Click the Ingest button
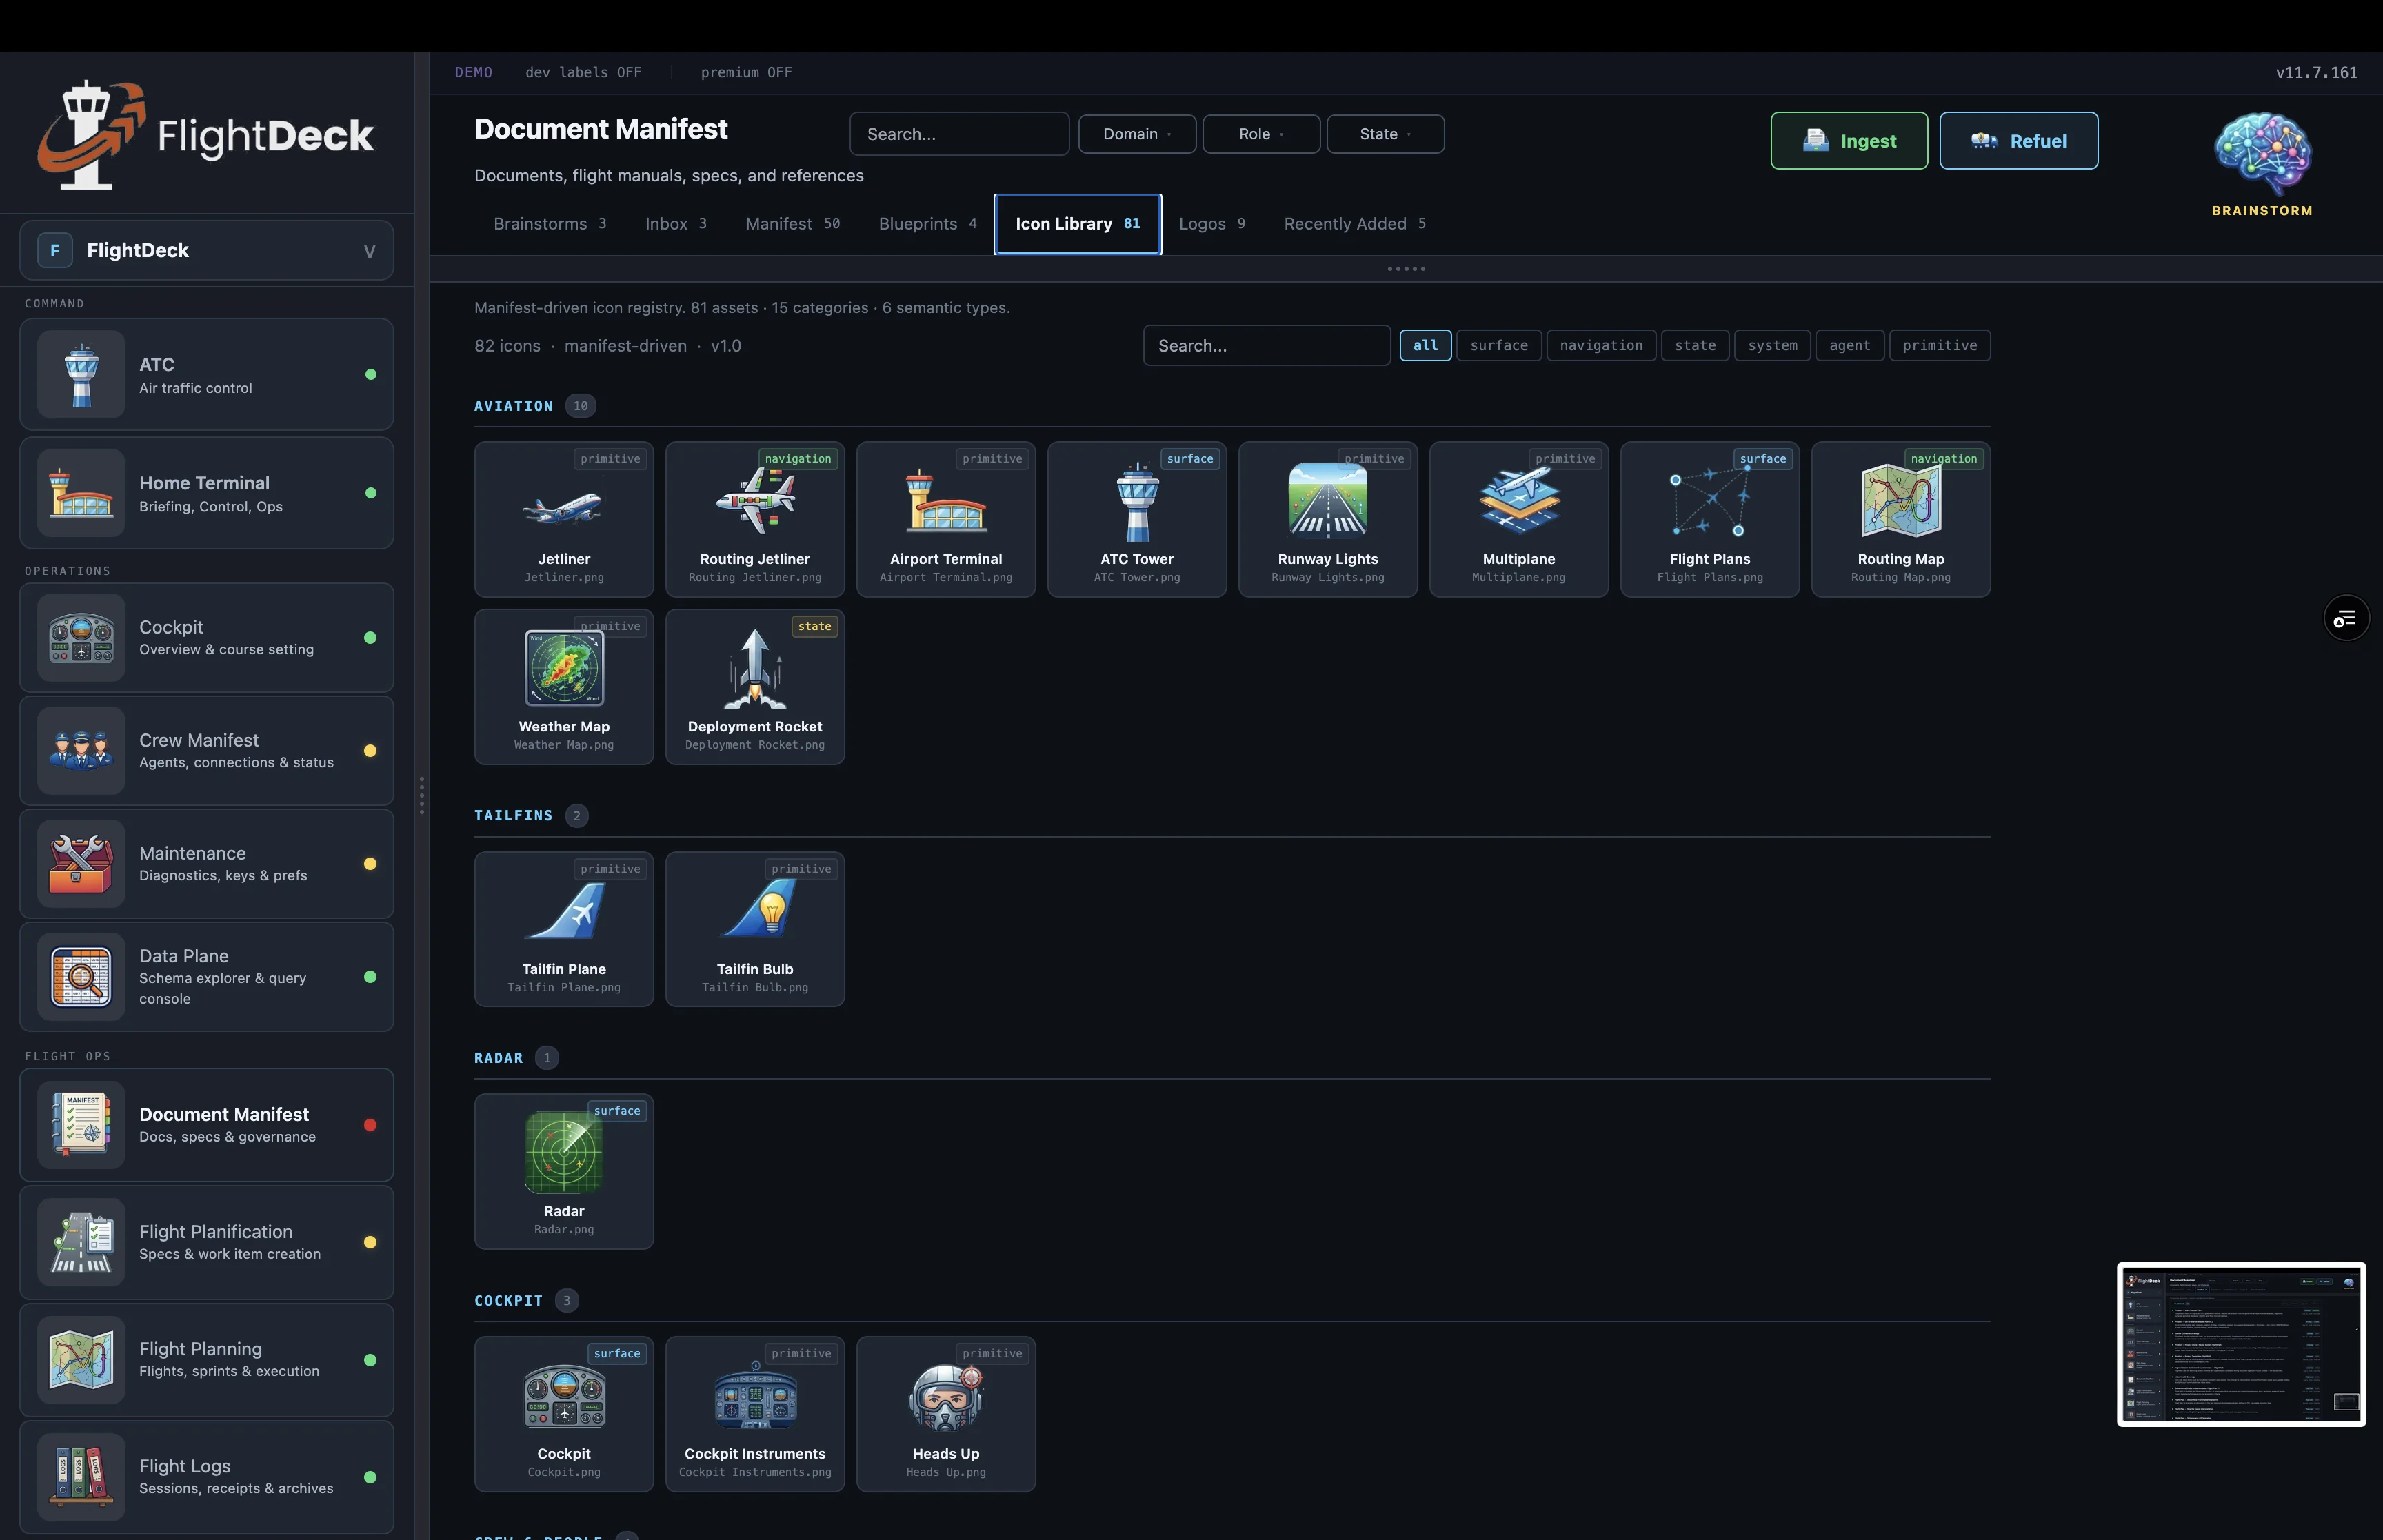 (x=1848, y=140)
